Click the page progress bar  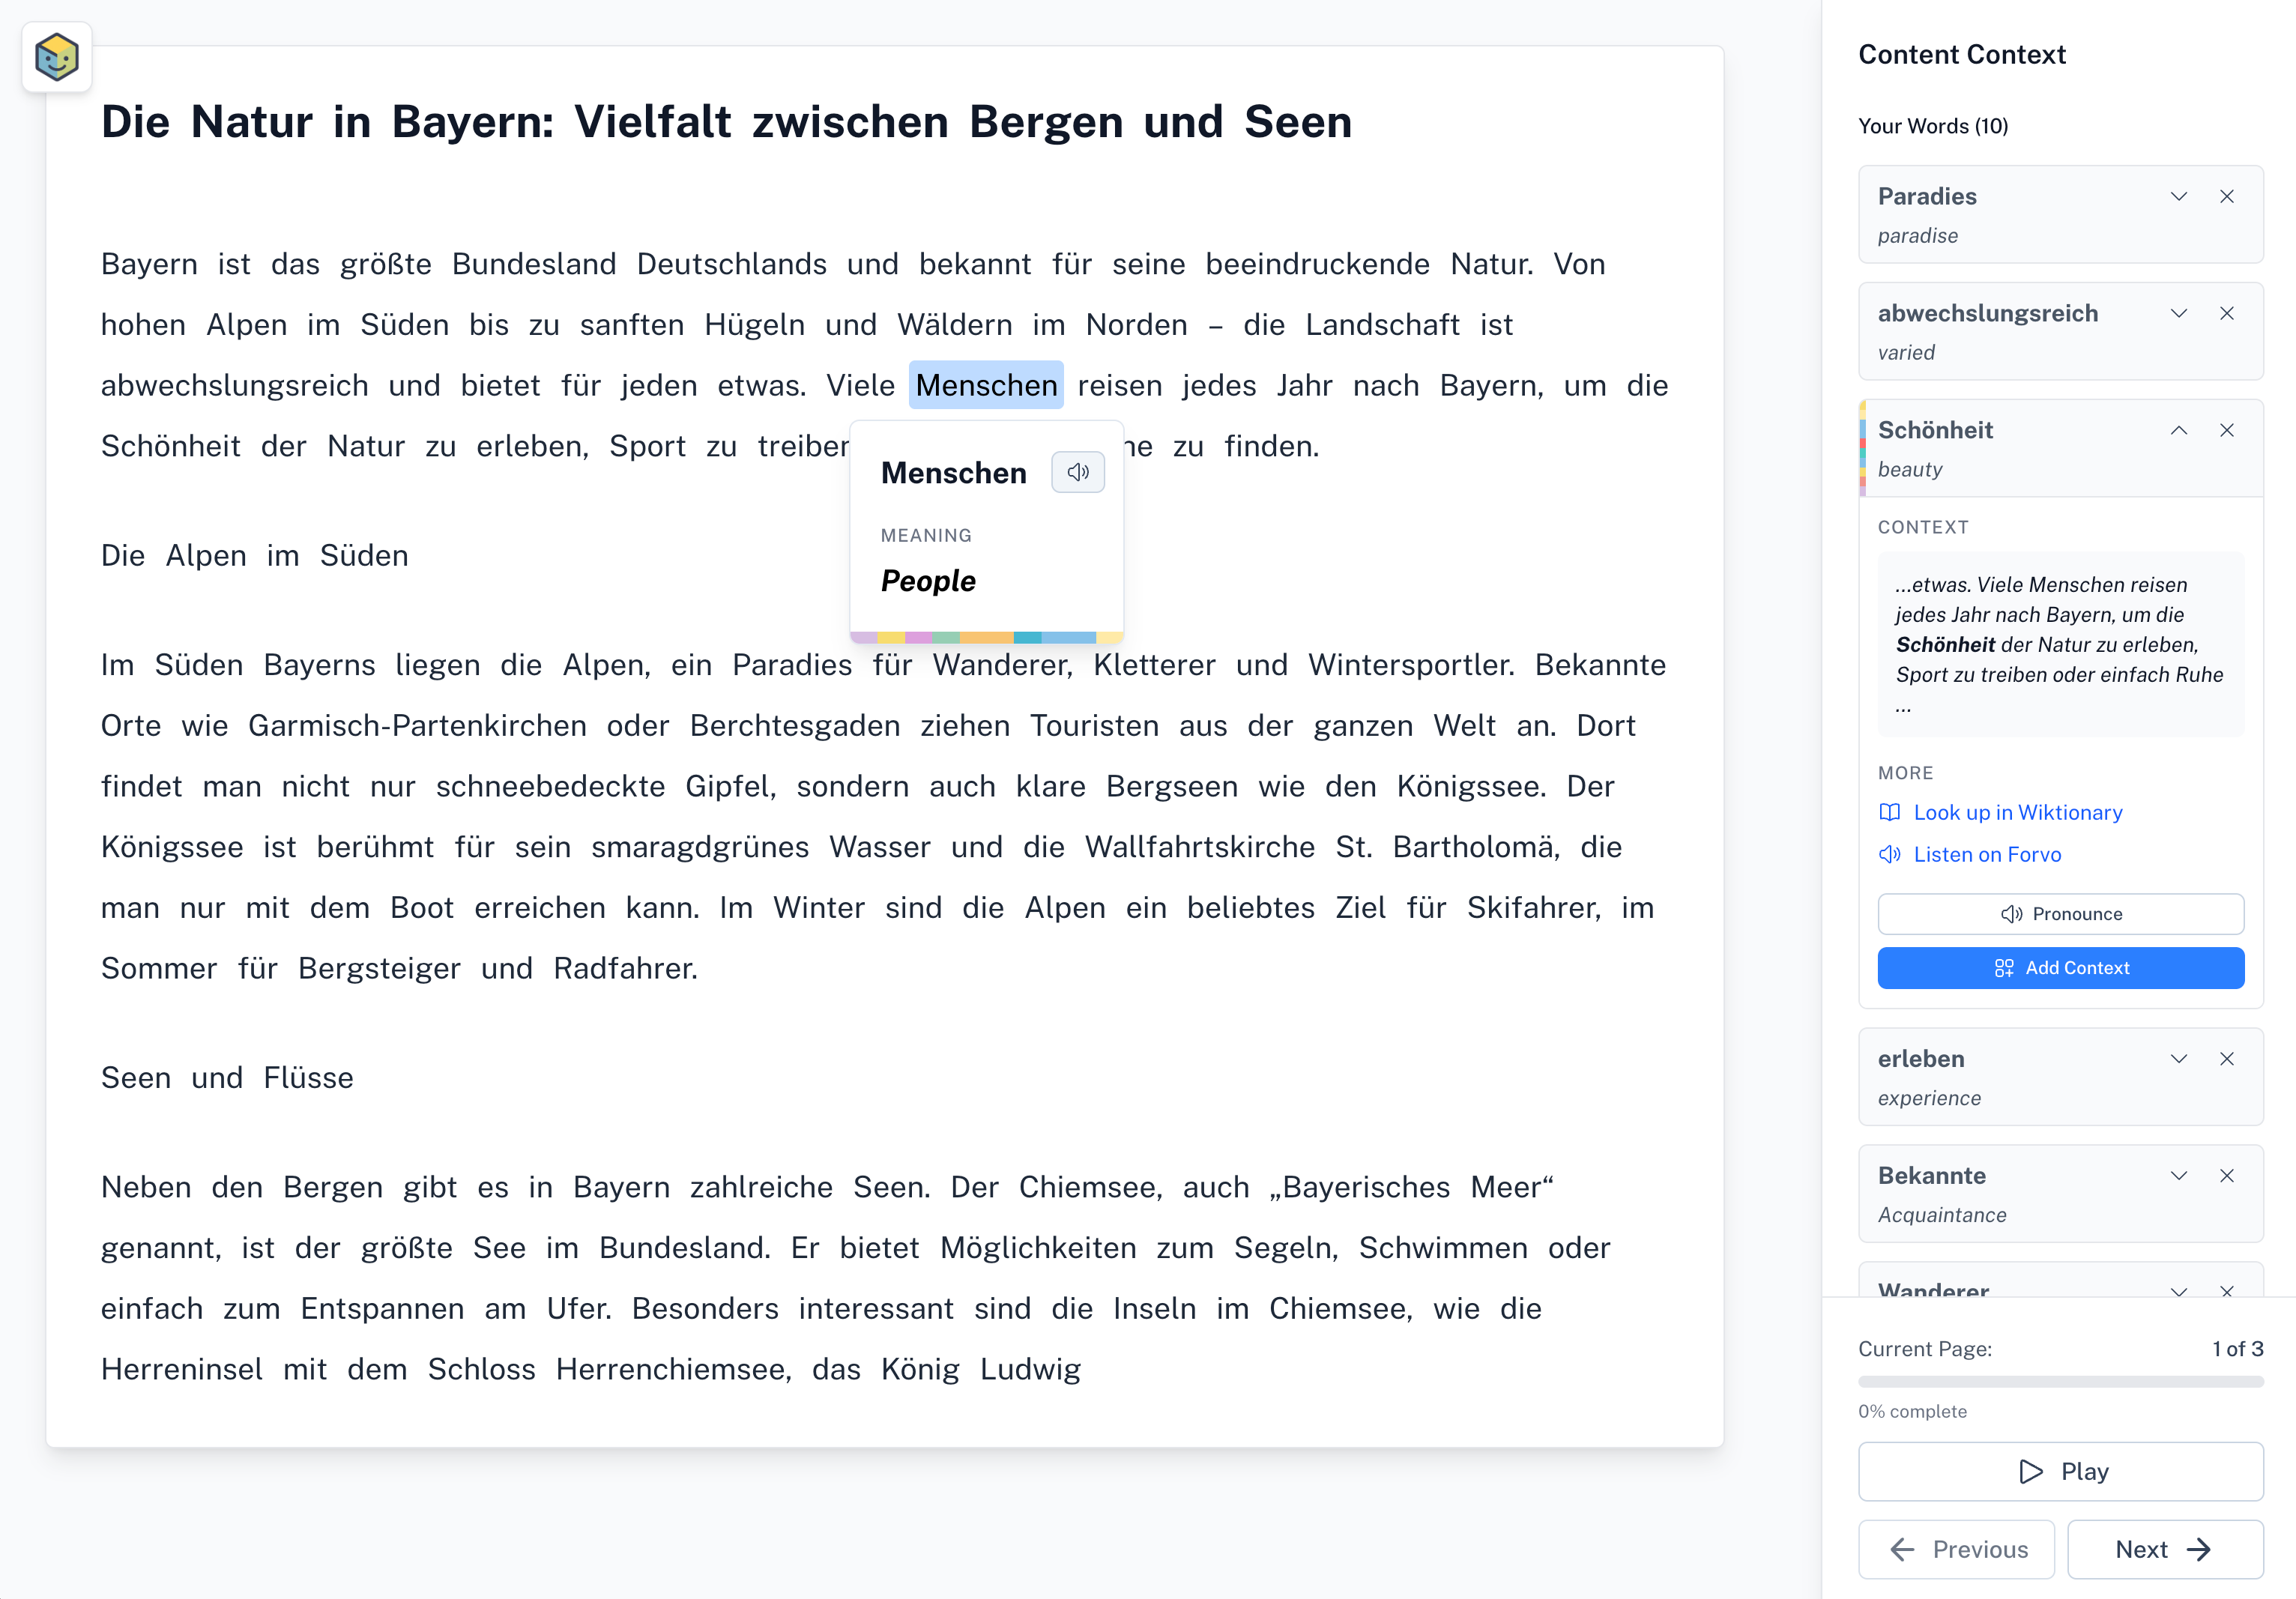(x=2060, y=1381)
